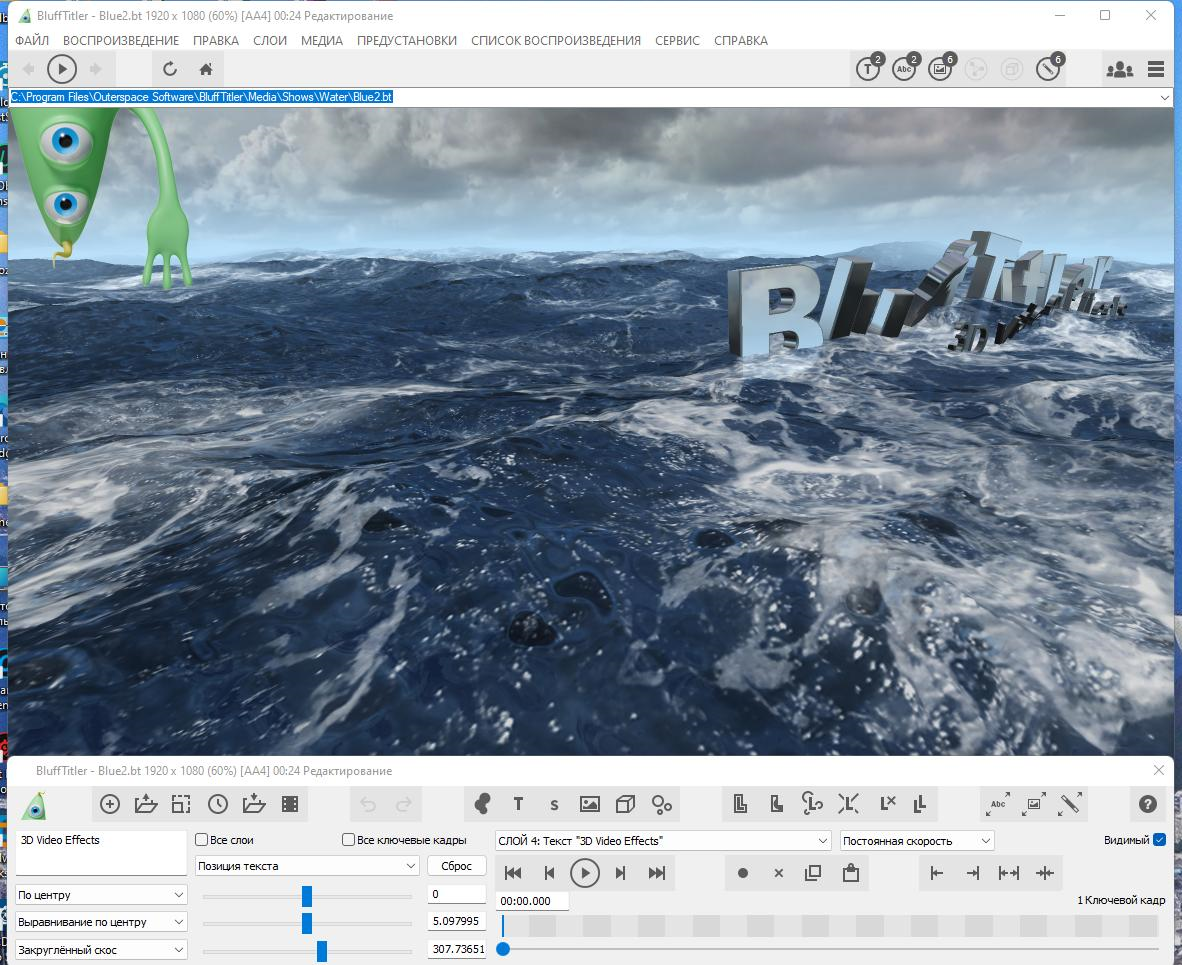Open the clock show duration icon
The image size is (1182, 965).
(218, 804)
